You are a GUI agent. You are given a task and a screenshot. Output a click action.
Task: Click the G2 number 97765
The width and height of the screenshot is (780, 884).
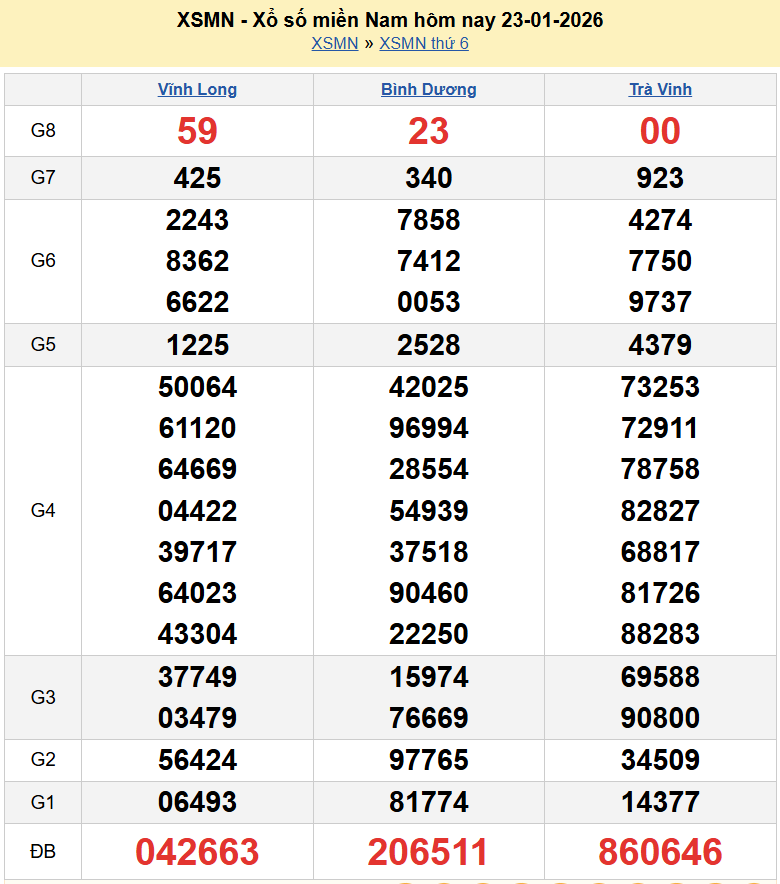pos(428,760)
